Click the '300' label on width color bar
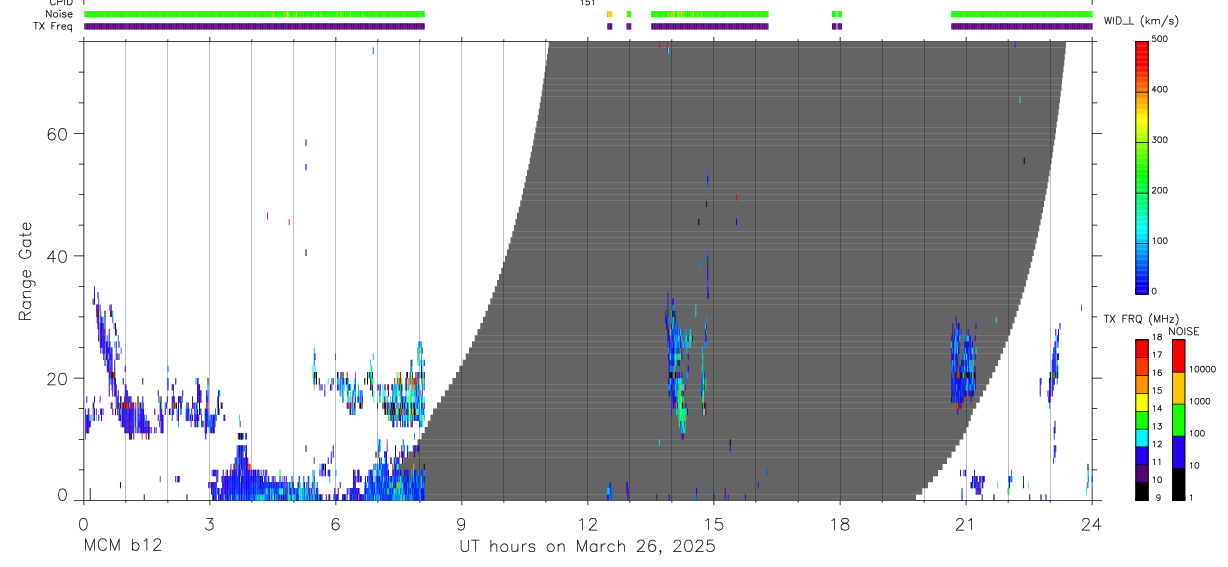The height and width of the screenshot is (567, 1228). (x=1161, y=140)
